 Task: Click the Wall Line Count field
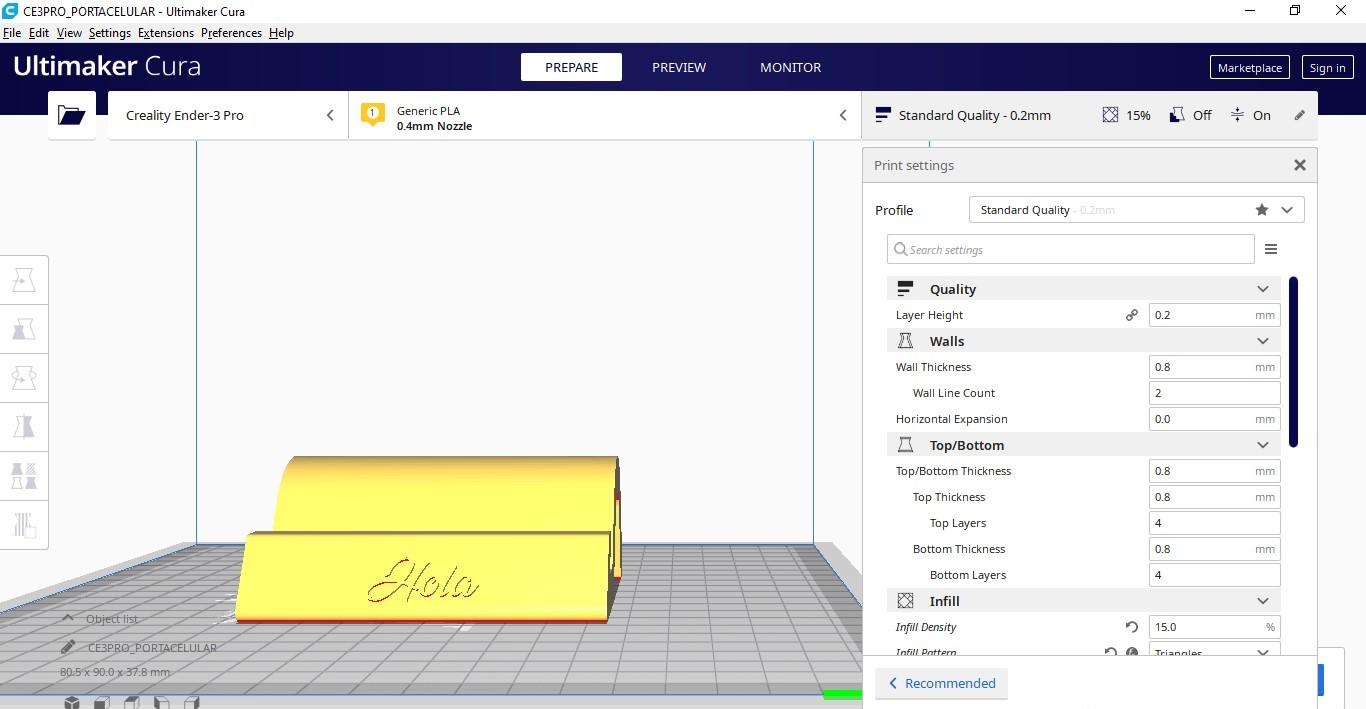1214,393
